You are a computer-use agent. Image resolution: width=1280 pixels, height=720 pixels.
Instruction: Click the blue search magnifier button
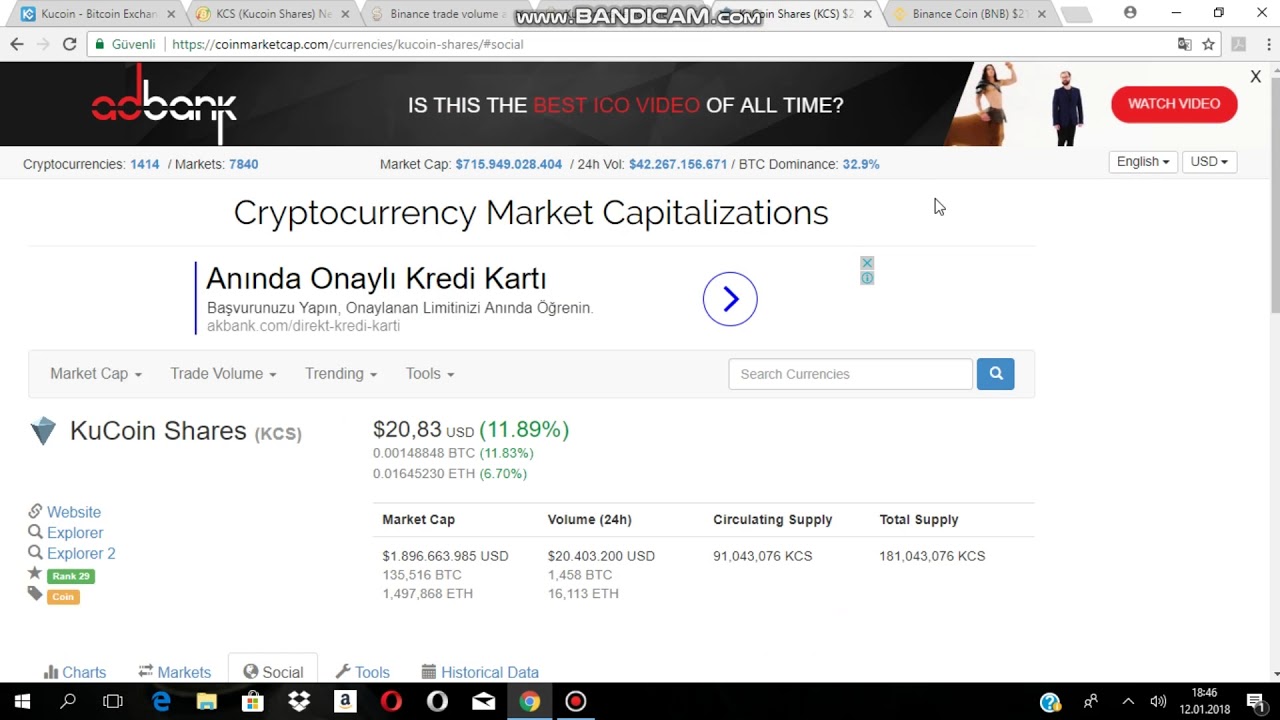tap(995, 373)
